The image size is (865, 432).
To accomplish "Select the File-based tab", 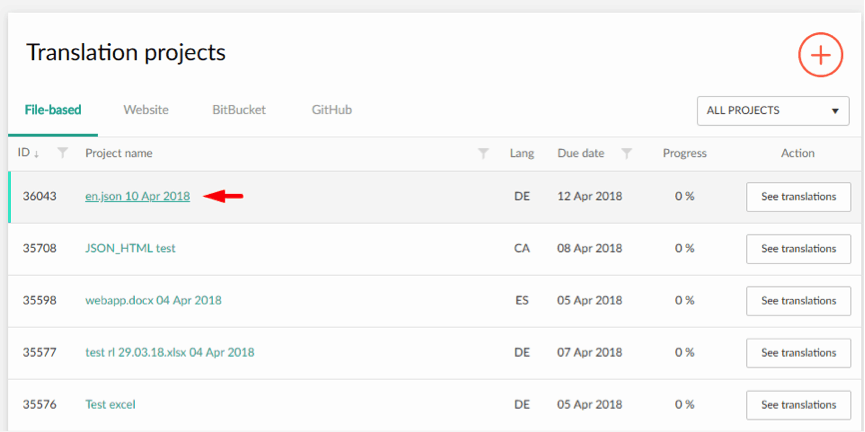I will coord(53,110).
